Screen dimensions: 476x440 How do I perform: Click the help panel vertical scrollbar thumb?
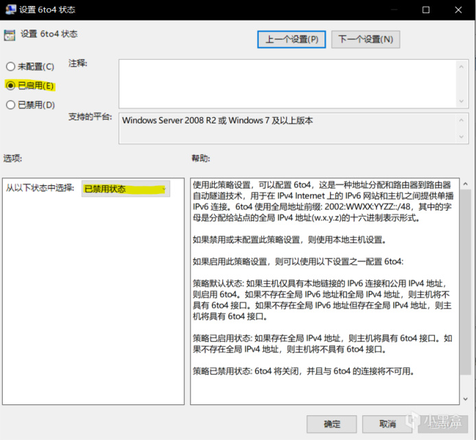pyautogui.click(x=465, y=283)
